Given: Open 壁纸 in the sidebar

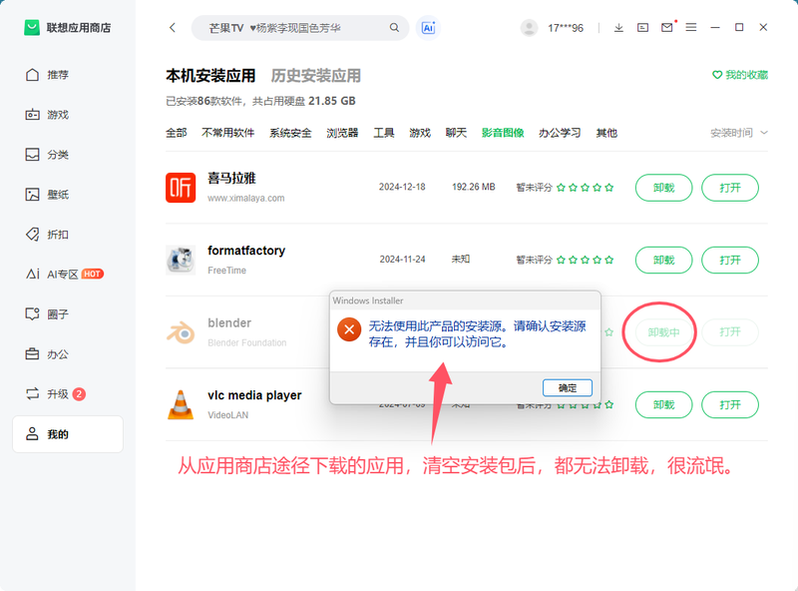Looking at the screenshot, I should click(x=47, y=194).
